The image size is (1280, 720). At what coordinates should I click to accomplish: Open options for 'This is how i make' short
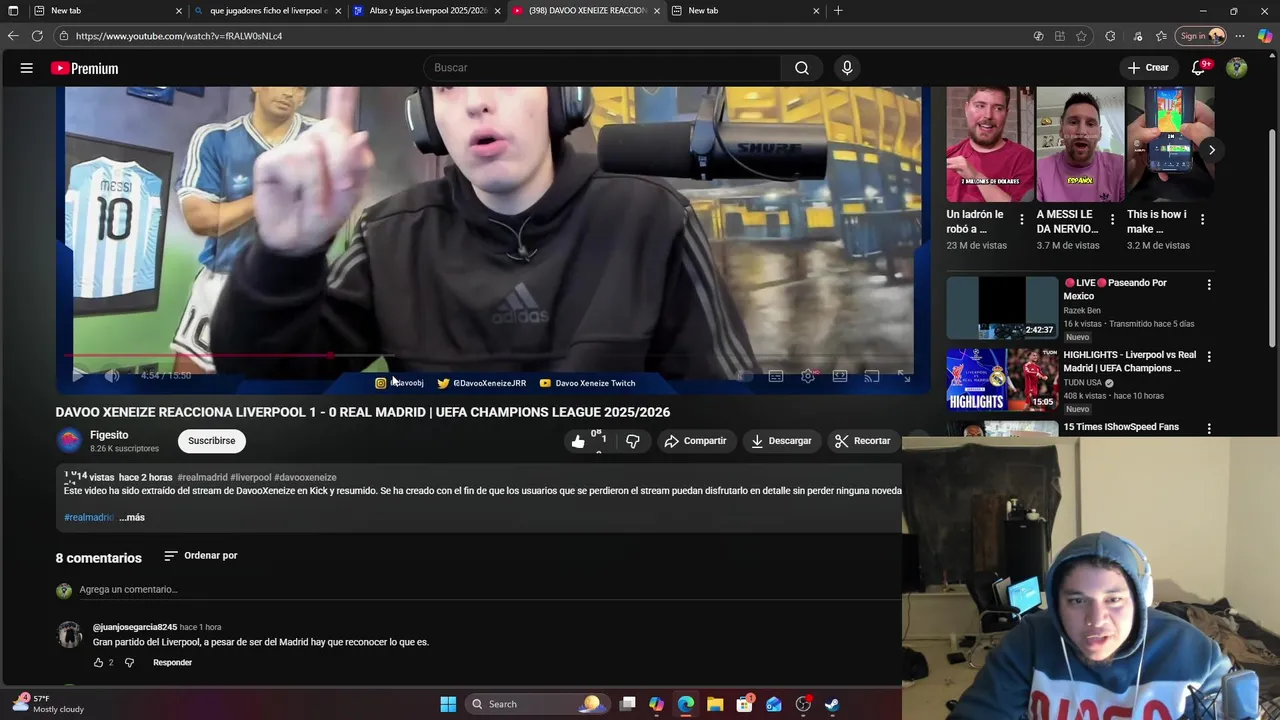click(x=1202, y=219)
